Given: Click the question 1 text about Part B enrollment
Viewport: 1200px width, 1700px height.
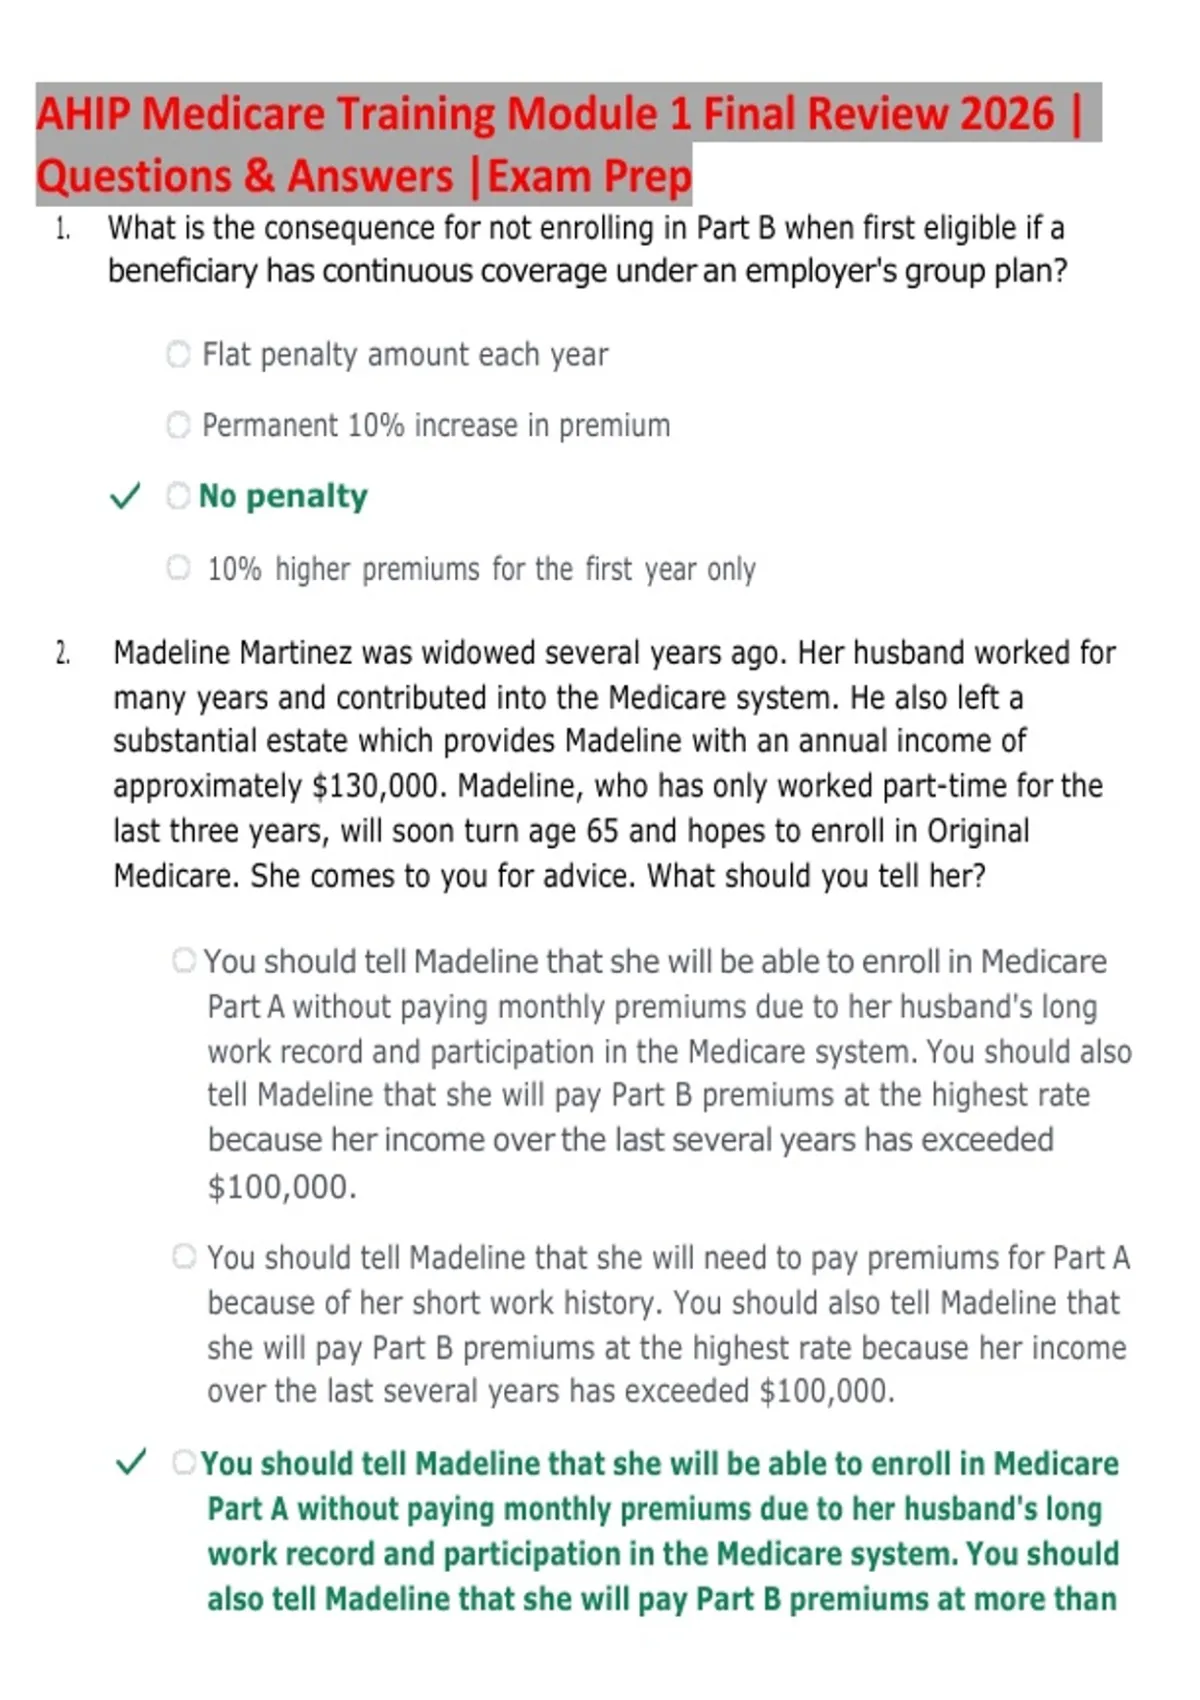Looking at the screenshot, I should coord(588,249).
